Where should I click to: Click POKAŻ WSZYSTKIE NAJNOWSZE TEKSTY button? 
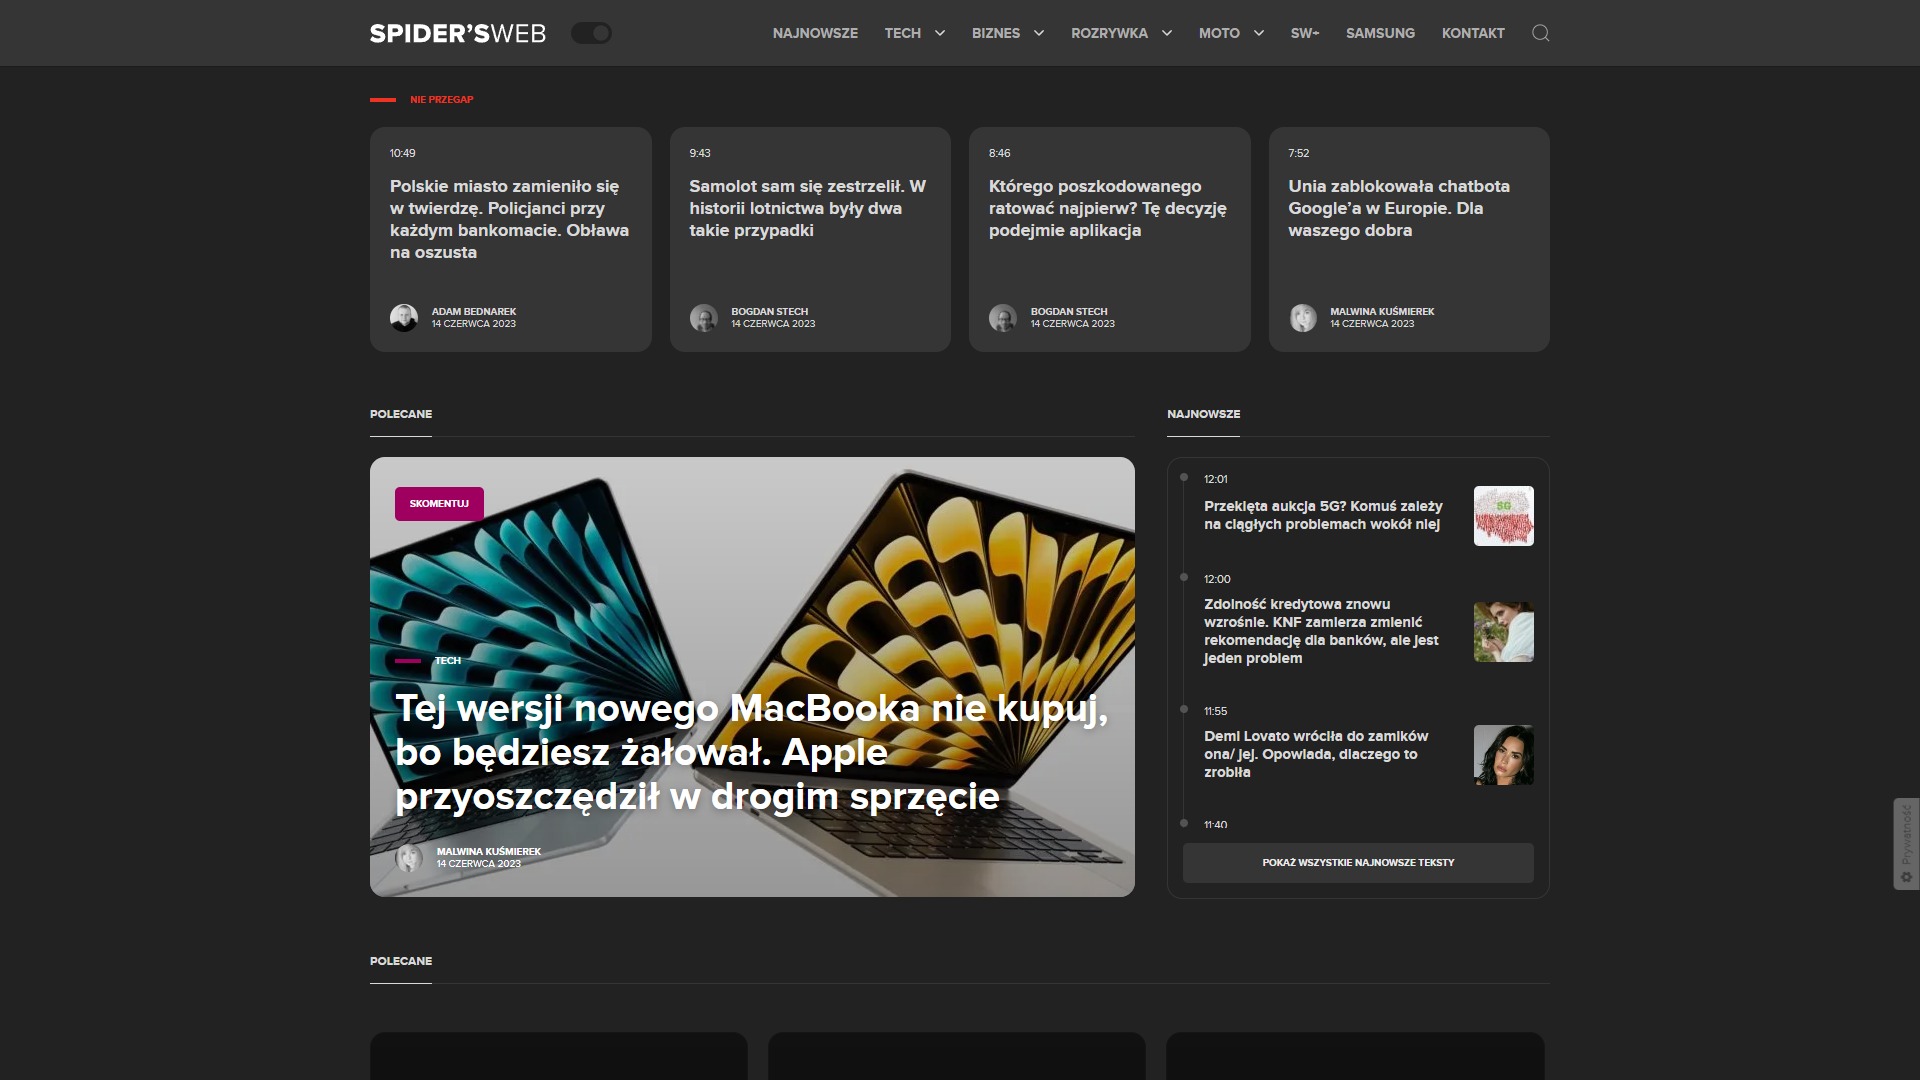click(x=1358, y=863)
